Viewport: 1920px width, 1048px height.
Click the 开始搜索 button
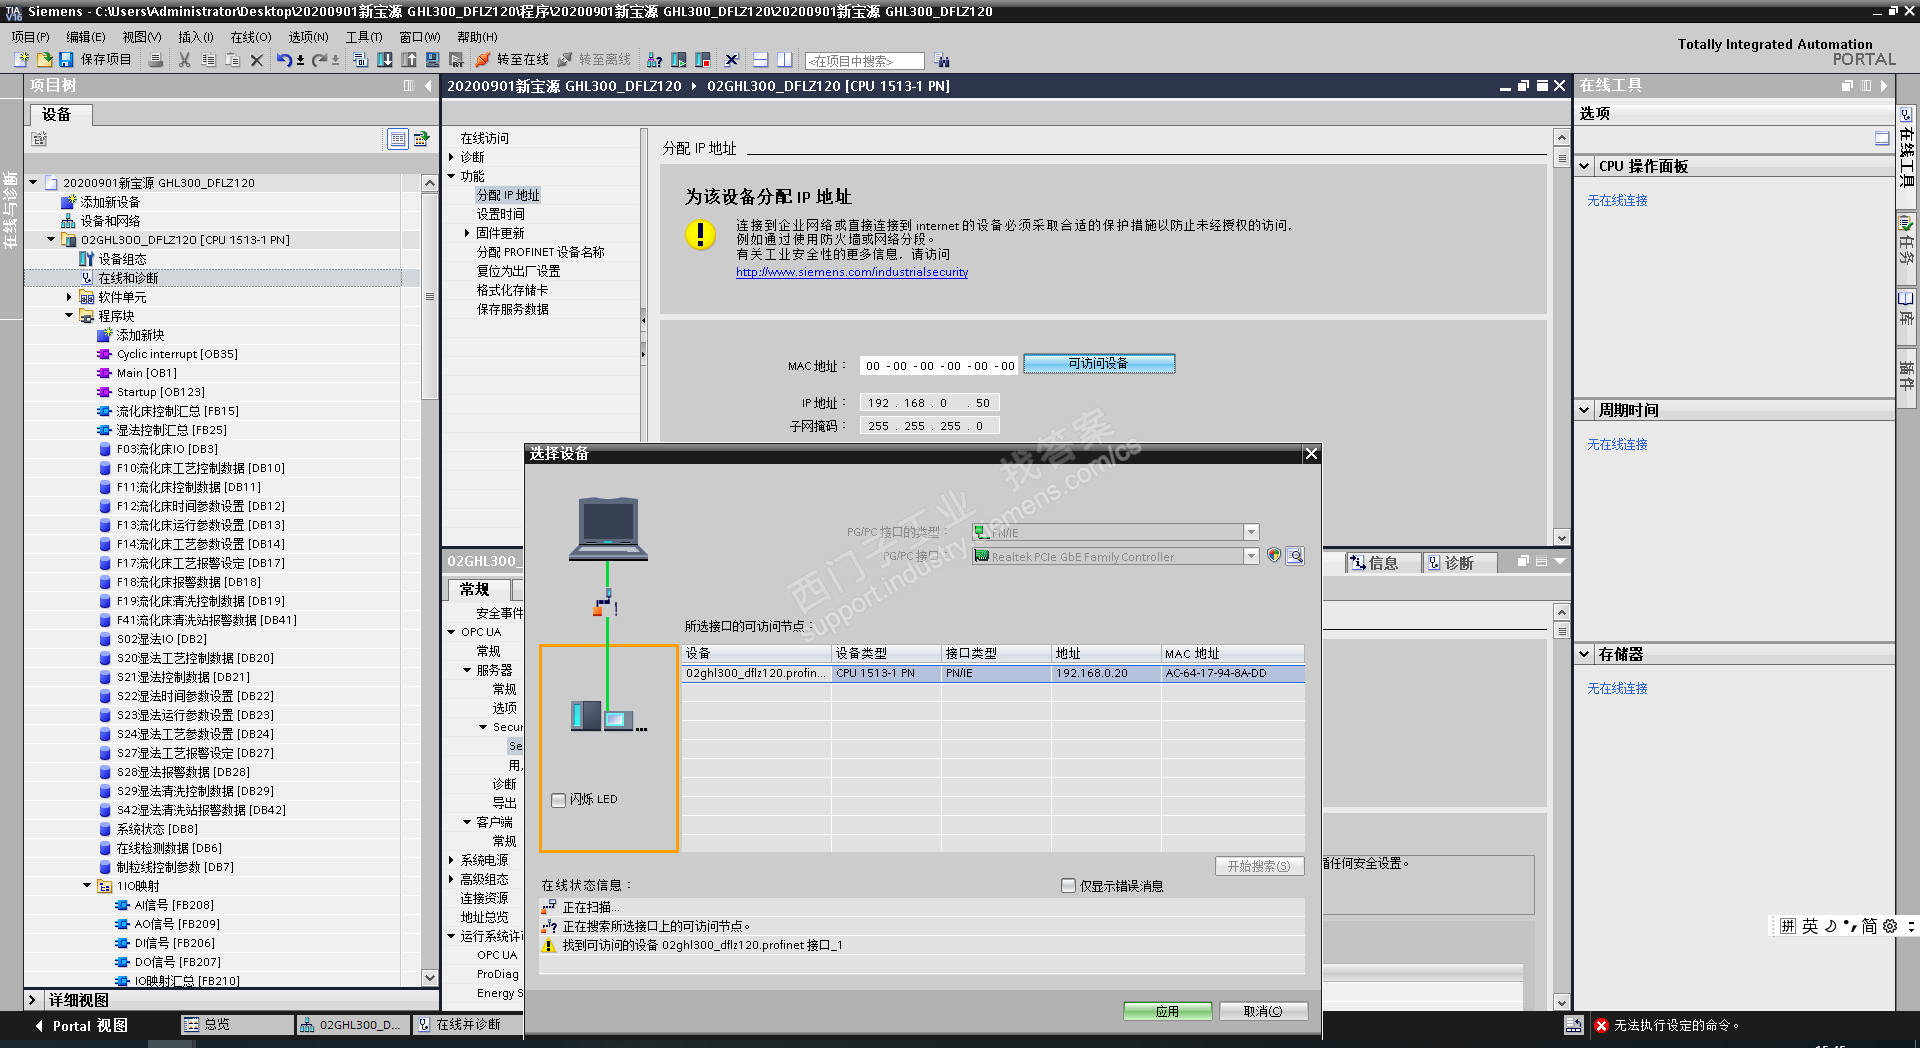pyautogui.click(x=1259, y=866)
